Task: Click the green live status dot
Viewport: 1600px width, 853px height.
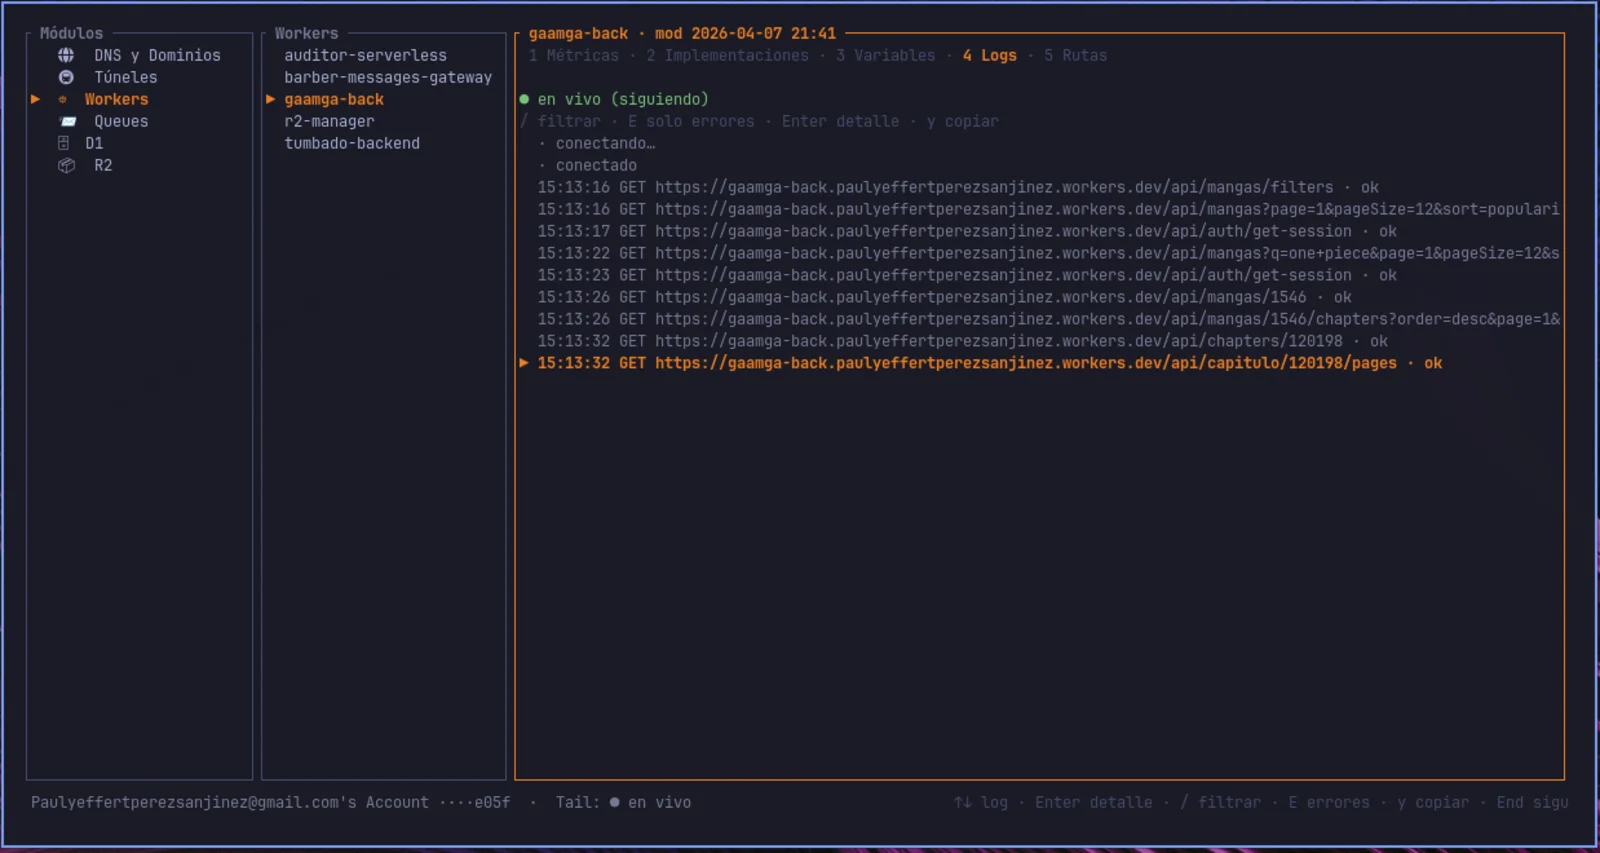Action: pyautogui.click(x=524, y=99)
